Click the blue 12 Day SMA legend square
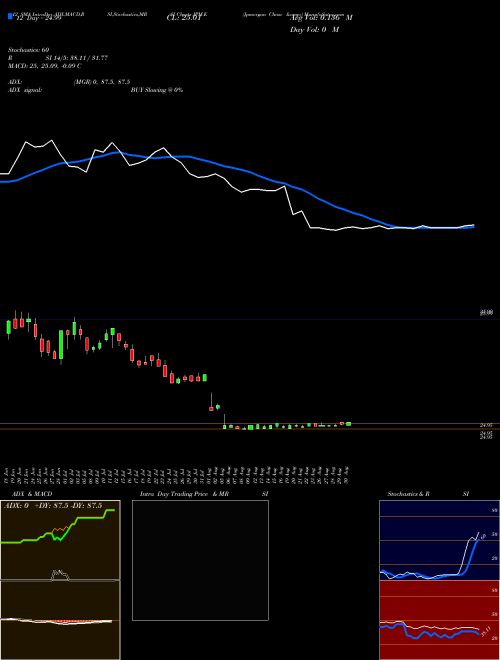500x660 pixels. point(10,16)
